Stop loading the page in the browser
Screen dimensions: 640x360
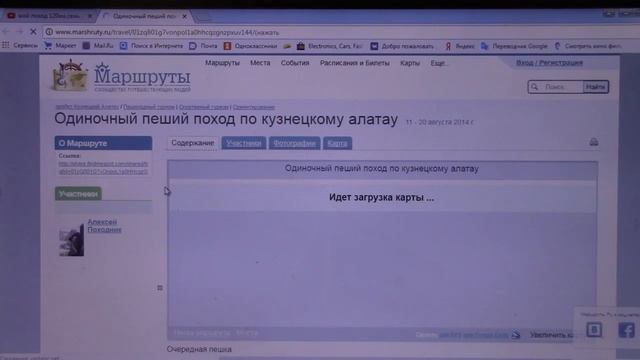click(33, 31)
